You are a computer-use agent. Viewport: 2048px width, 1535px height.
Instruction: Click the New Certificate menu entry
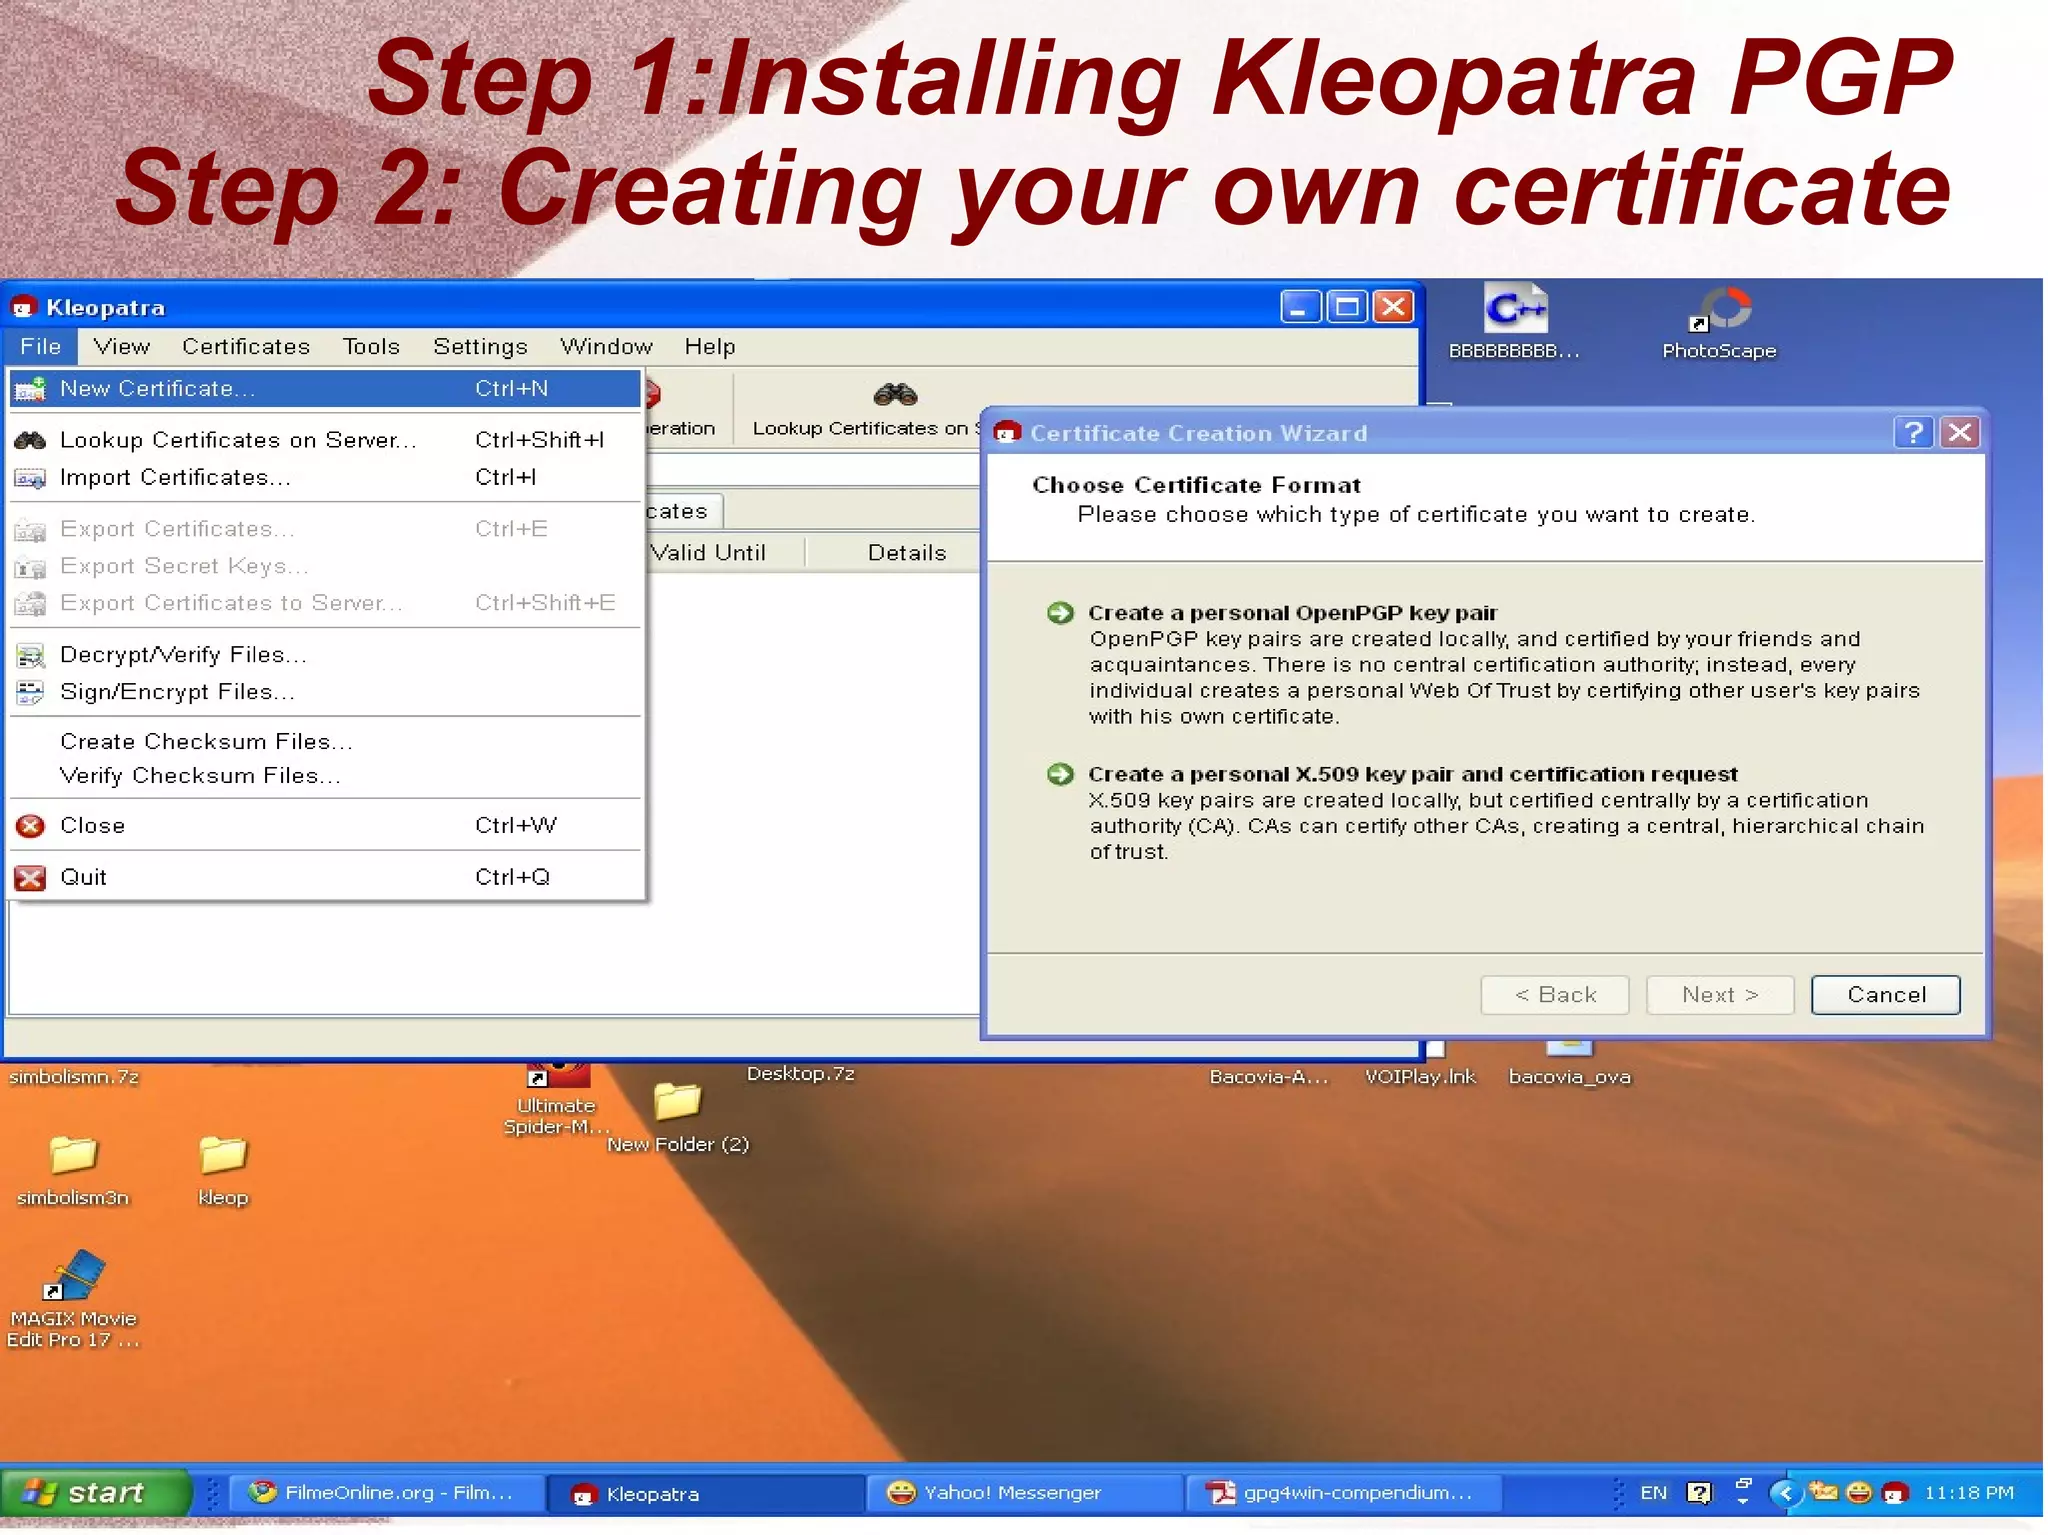[158, 389]
